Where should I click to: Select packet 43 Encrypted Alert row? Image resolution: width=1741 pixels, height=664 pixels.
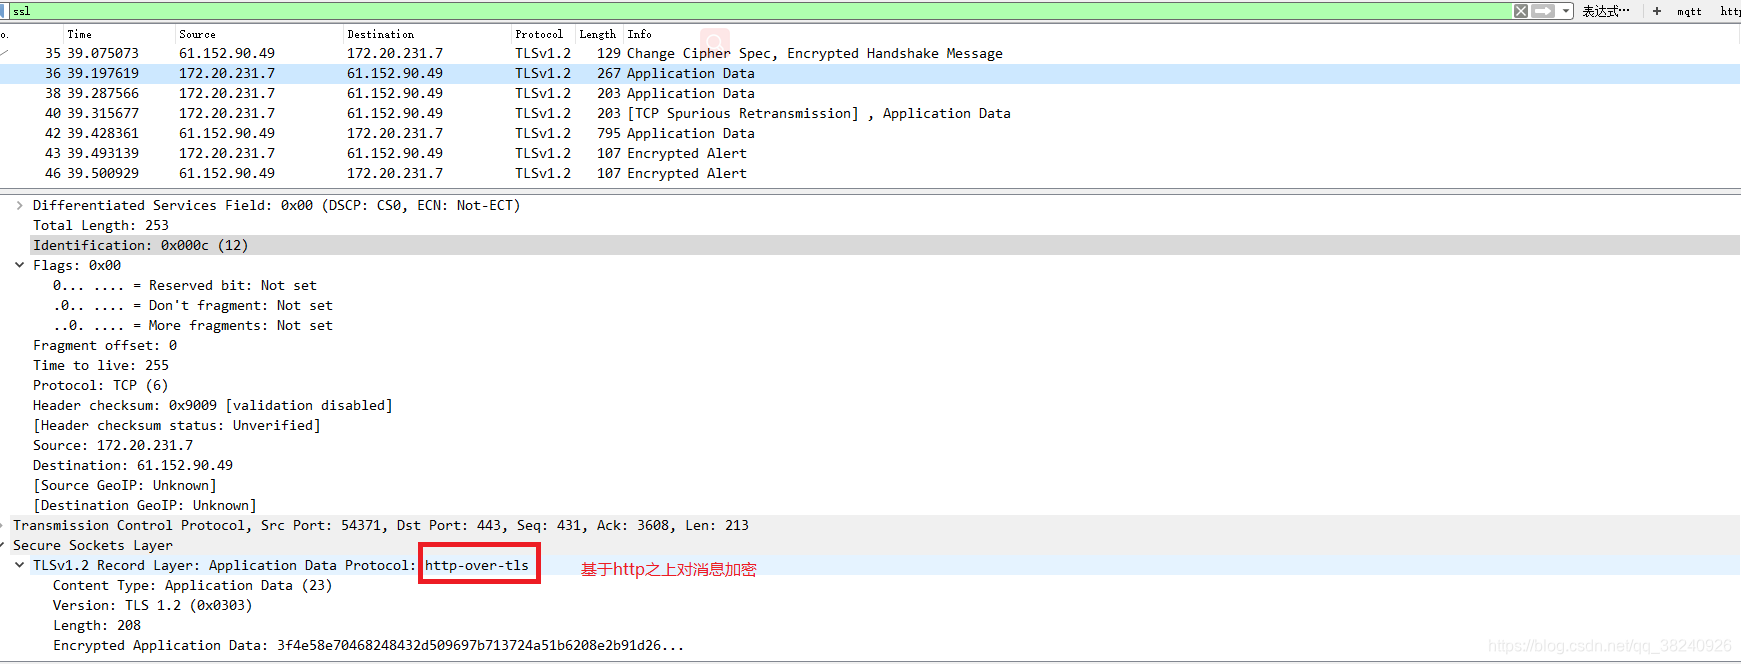point(870,153)
